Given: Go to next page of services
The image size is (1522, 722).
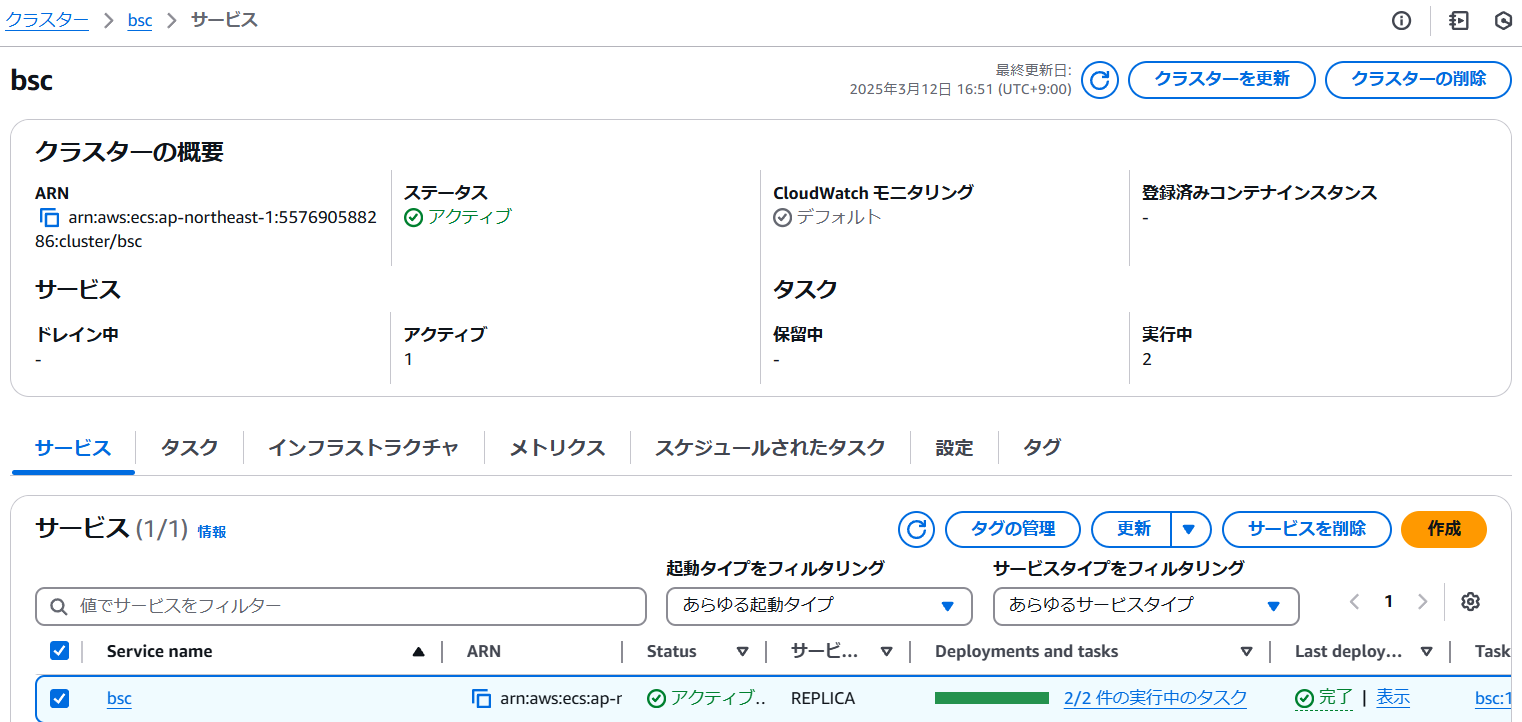Looking at the screenshot, I should pyautogui.click(x=1423, y=601).
